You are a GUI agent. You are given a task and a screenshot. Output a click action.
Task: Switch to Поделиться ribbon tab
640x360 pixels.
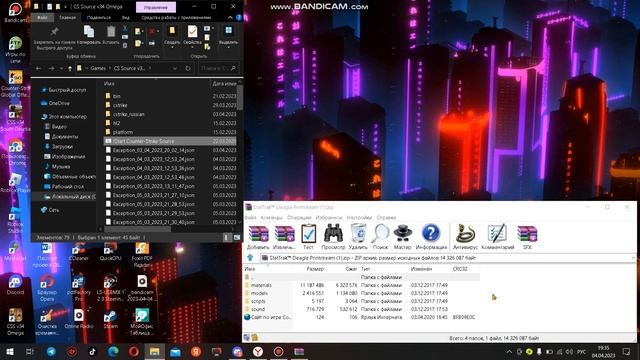click(99, 18)
